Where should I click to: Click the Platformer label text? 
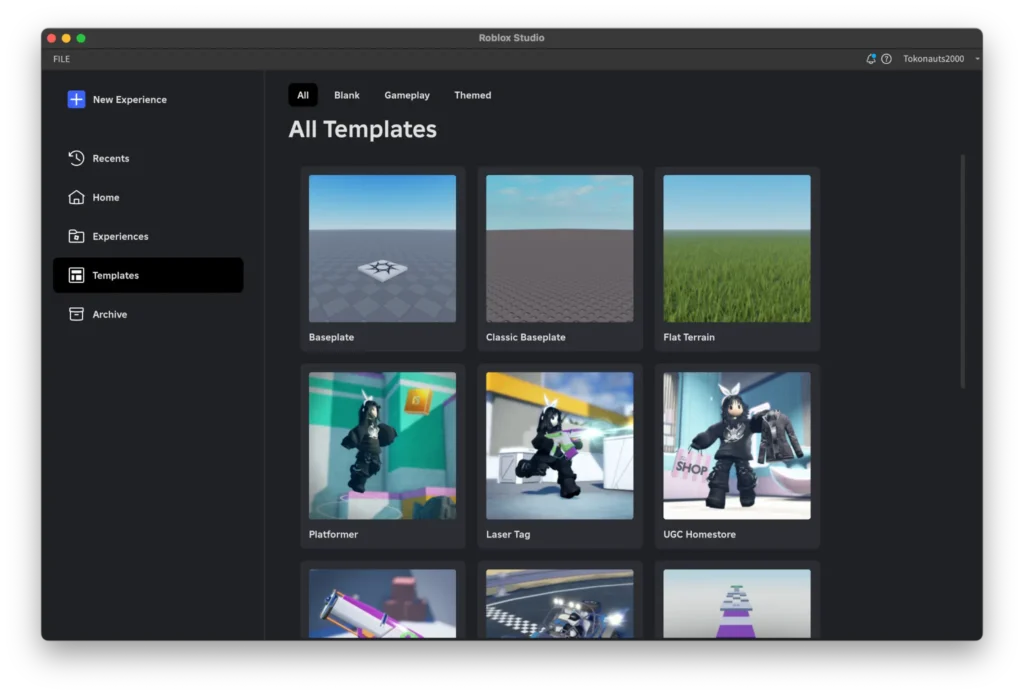pyautogui.click(x=334, y=534)
